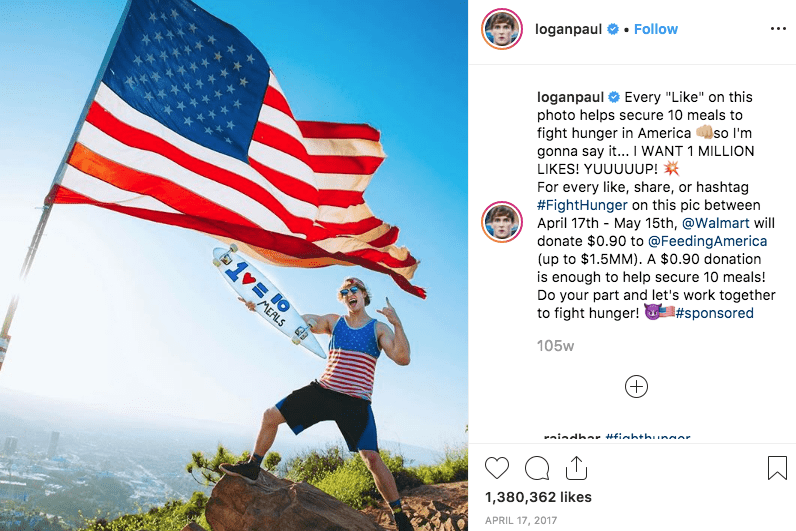
Task: Save the post with the bookmark icon
Action: (x=777, y=468)
